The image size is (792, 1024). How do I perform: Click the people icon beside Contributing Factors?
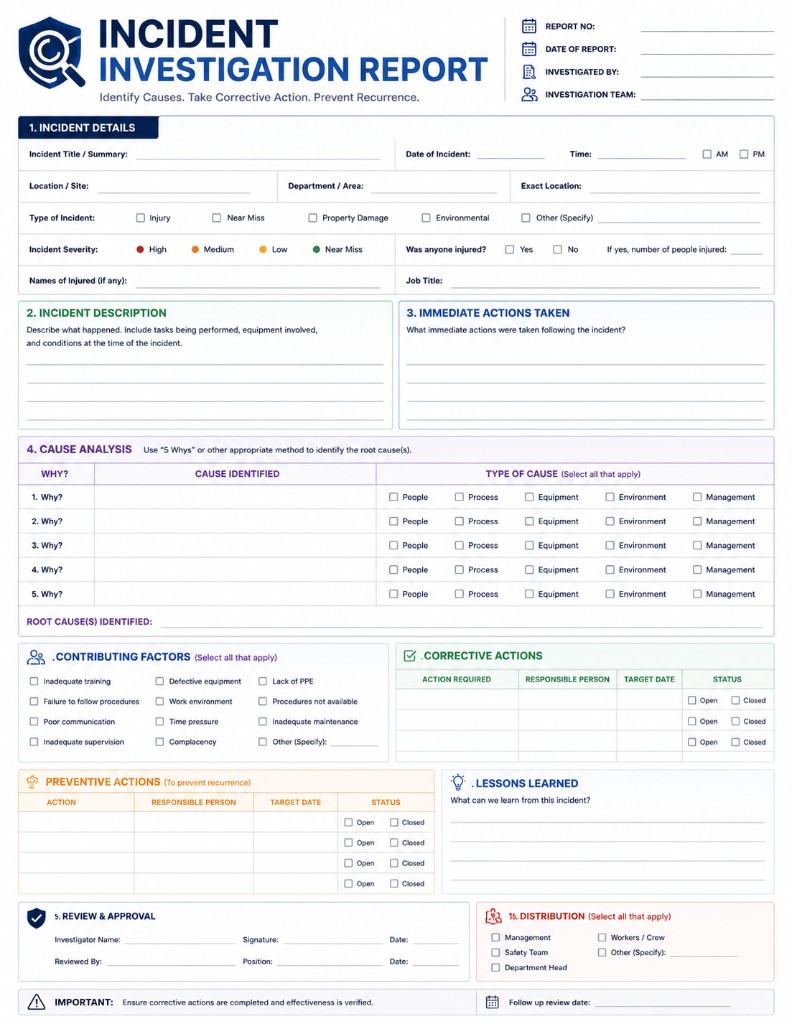point(36,657)
